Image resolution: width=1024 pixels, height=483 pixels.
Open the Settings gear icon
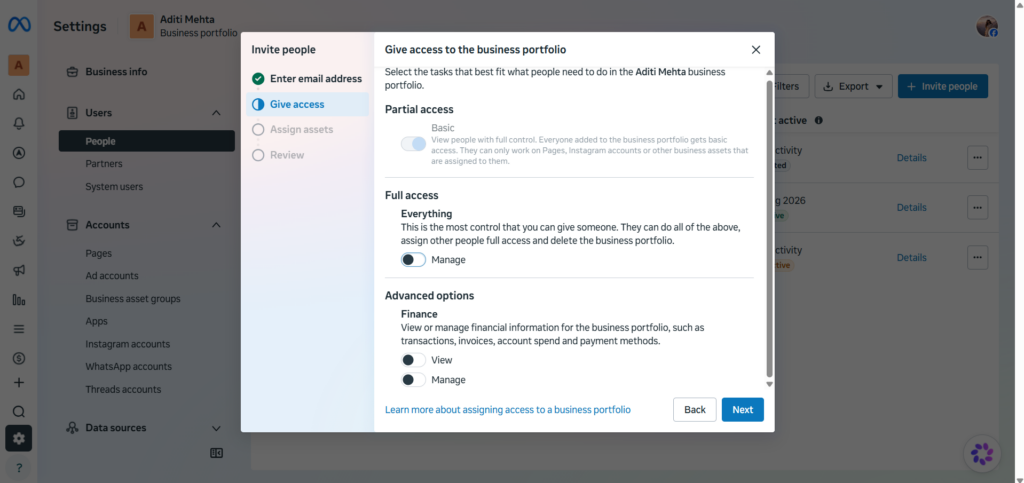pos(18,439)
